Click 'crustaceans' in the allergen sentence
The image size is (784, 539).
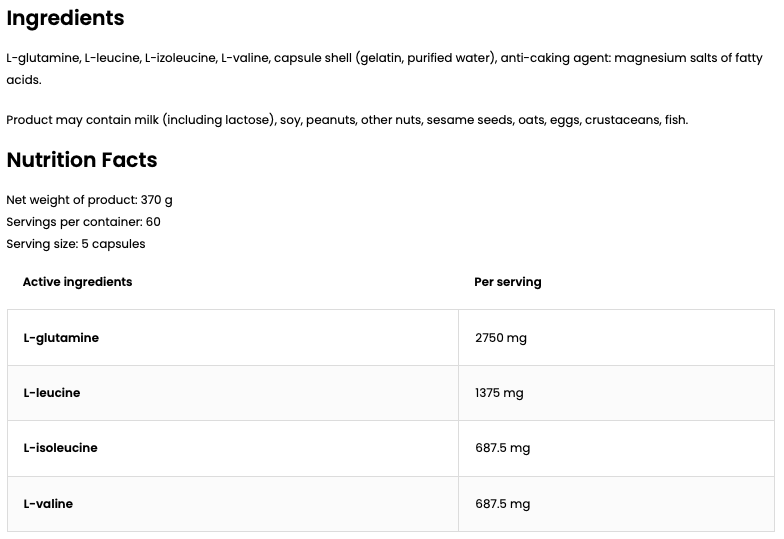click(620, 120)
